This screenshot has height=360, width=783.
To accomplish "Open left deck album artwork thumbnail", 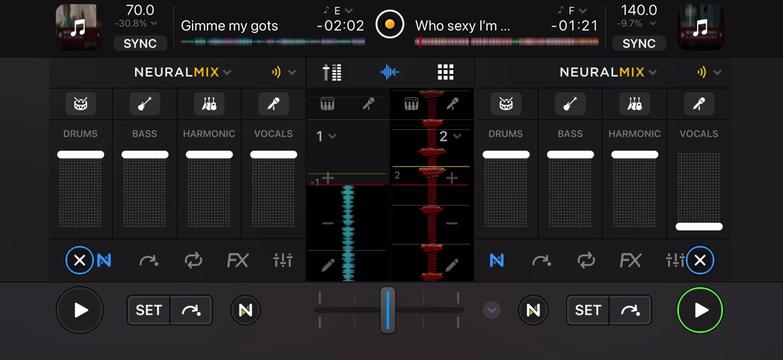I will coord(78,27).
